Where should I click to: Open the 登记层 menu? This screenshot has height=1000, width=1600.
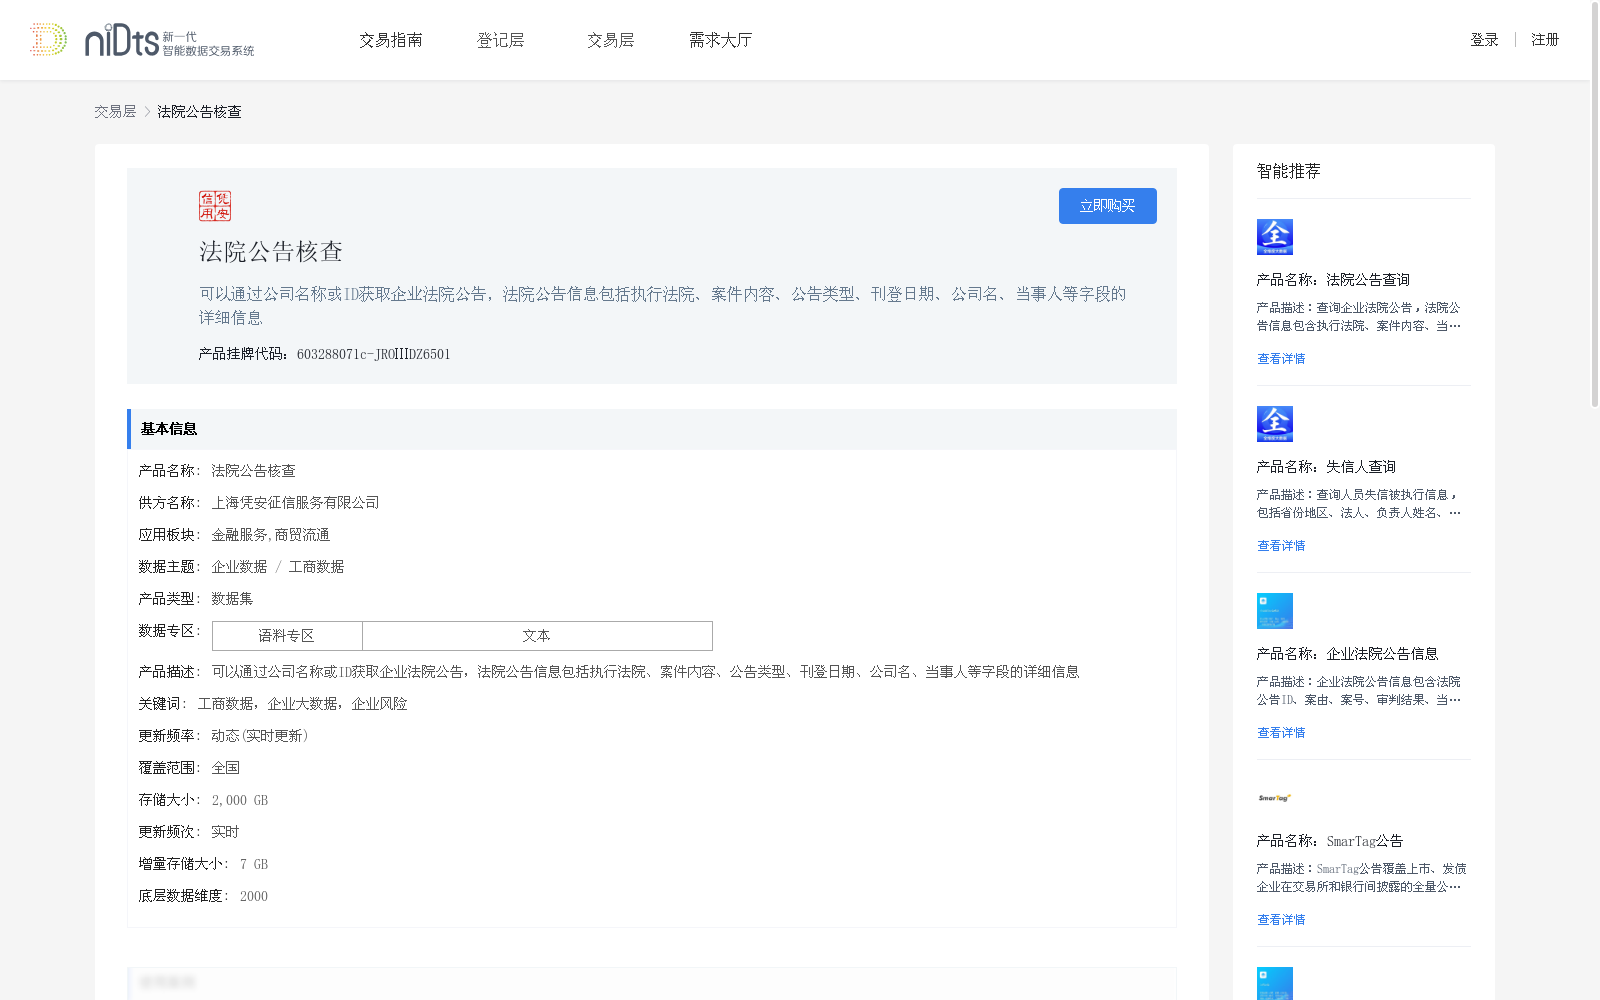tap(500, 40)
